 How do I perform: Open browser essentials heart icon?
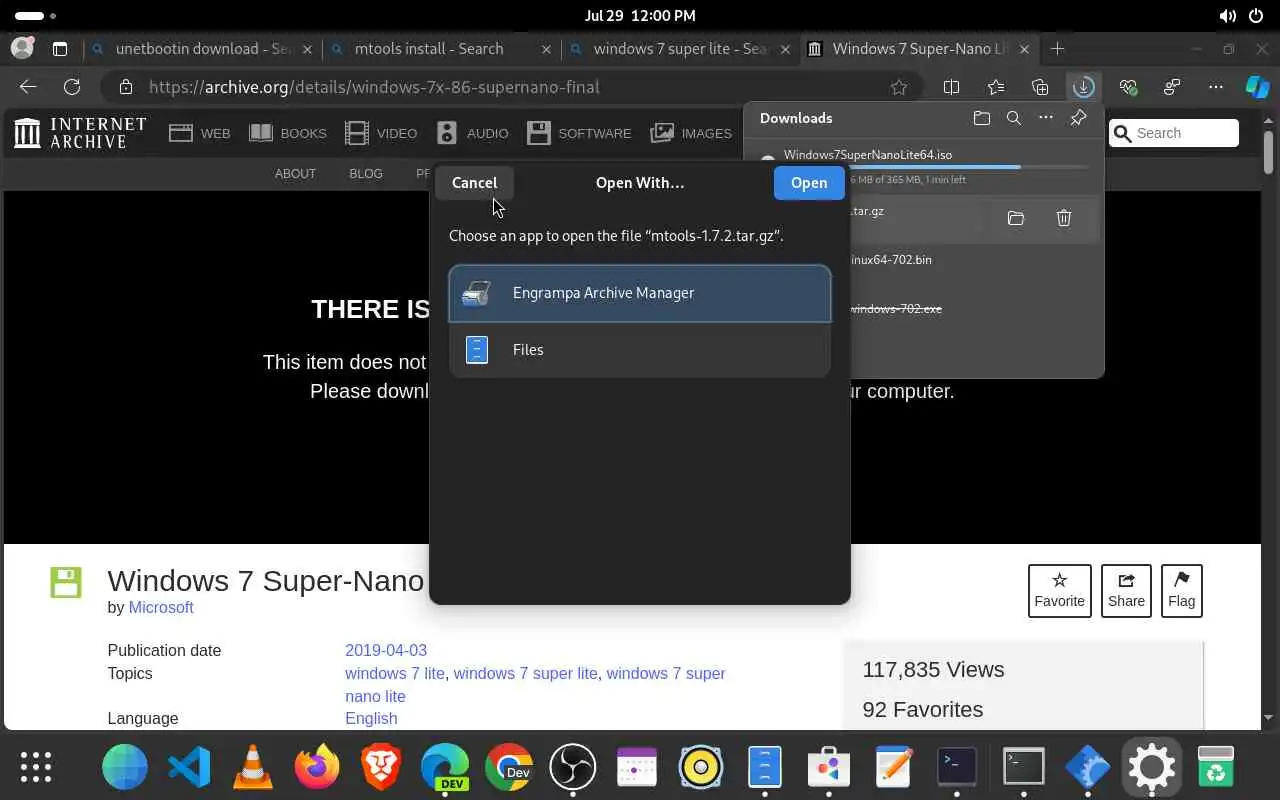1129,87
